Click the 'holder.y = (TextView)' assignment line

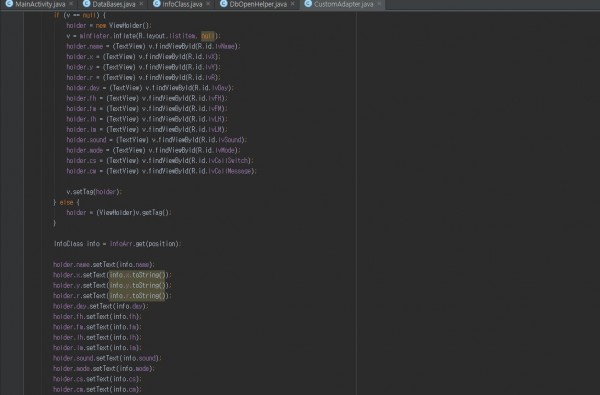point(143,67)
